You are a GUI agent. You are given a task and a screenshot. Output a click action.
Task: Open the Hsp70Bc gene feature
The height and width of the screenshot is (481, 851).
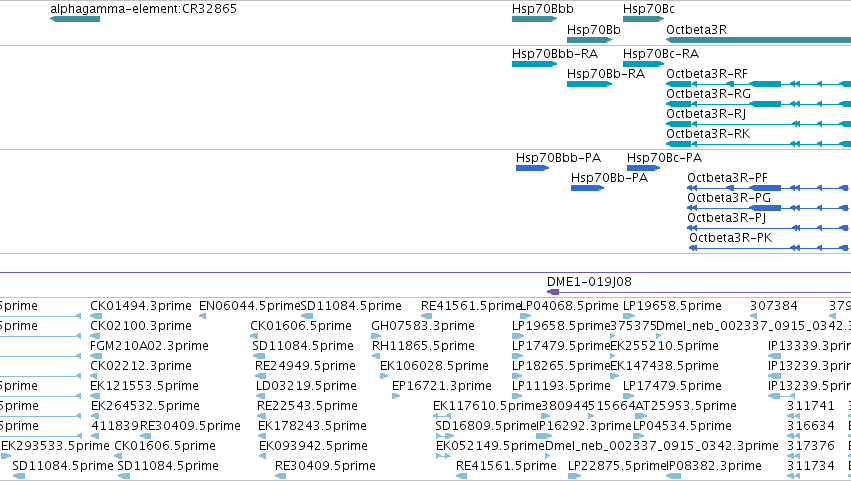pos(643,19)
